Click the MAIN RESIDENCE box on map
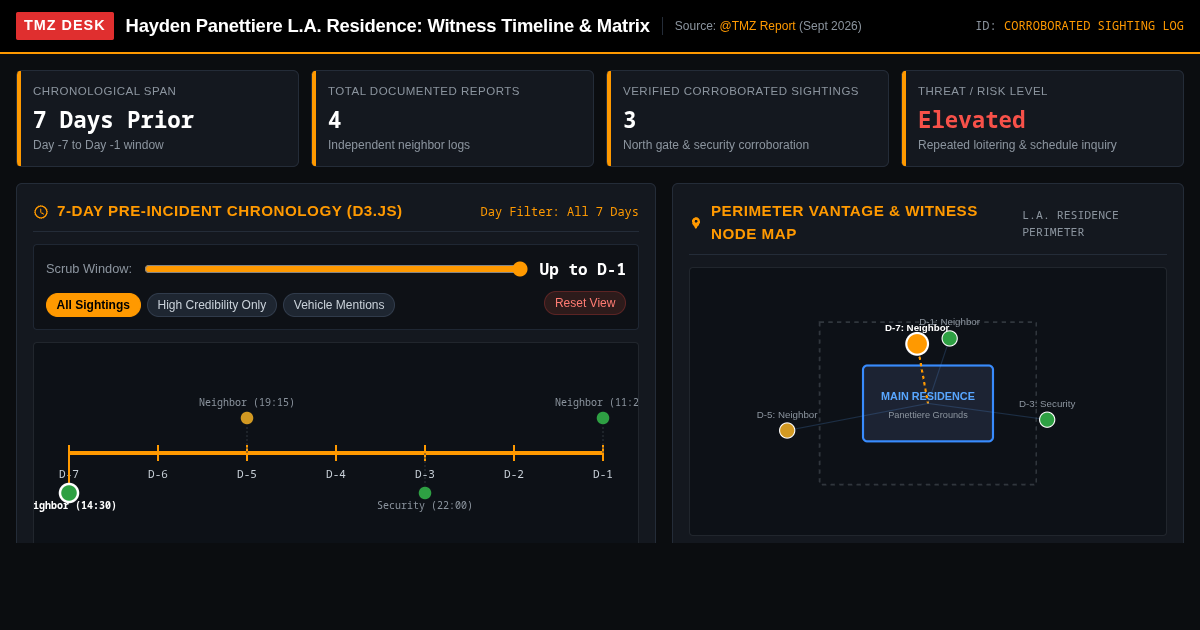The height and width of the screenshot is (630, 1200). point(928,403)
